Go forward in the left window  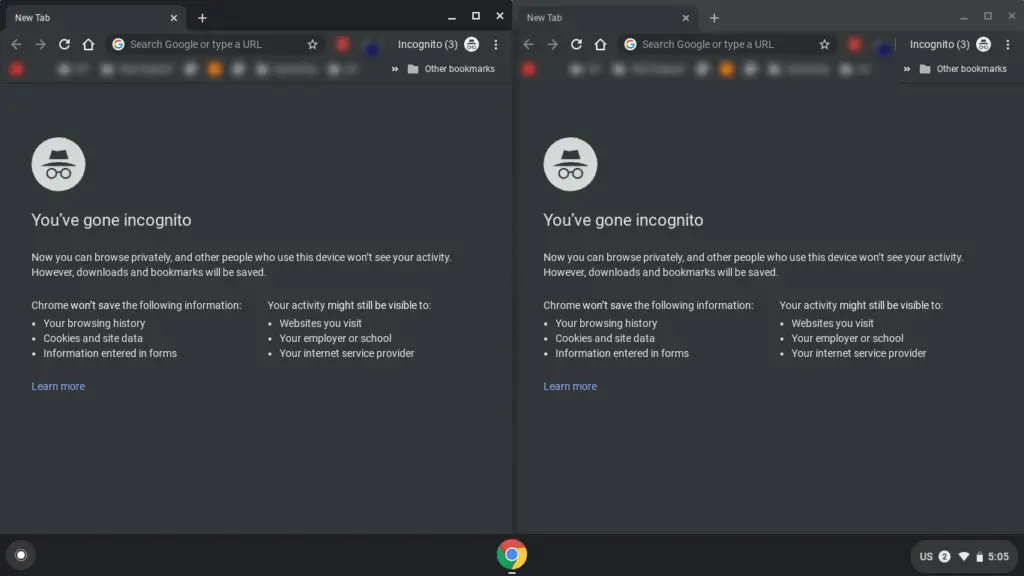pyautogui.click(x=40, y=44)
